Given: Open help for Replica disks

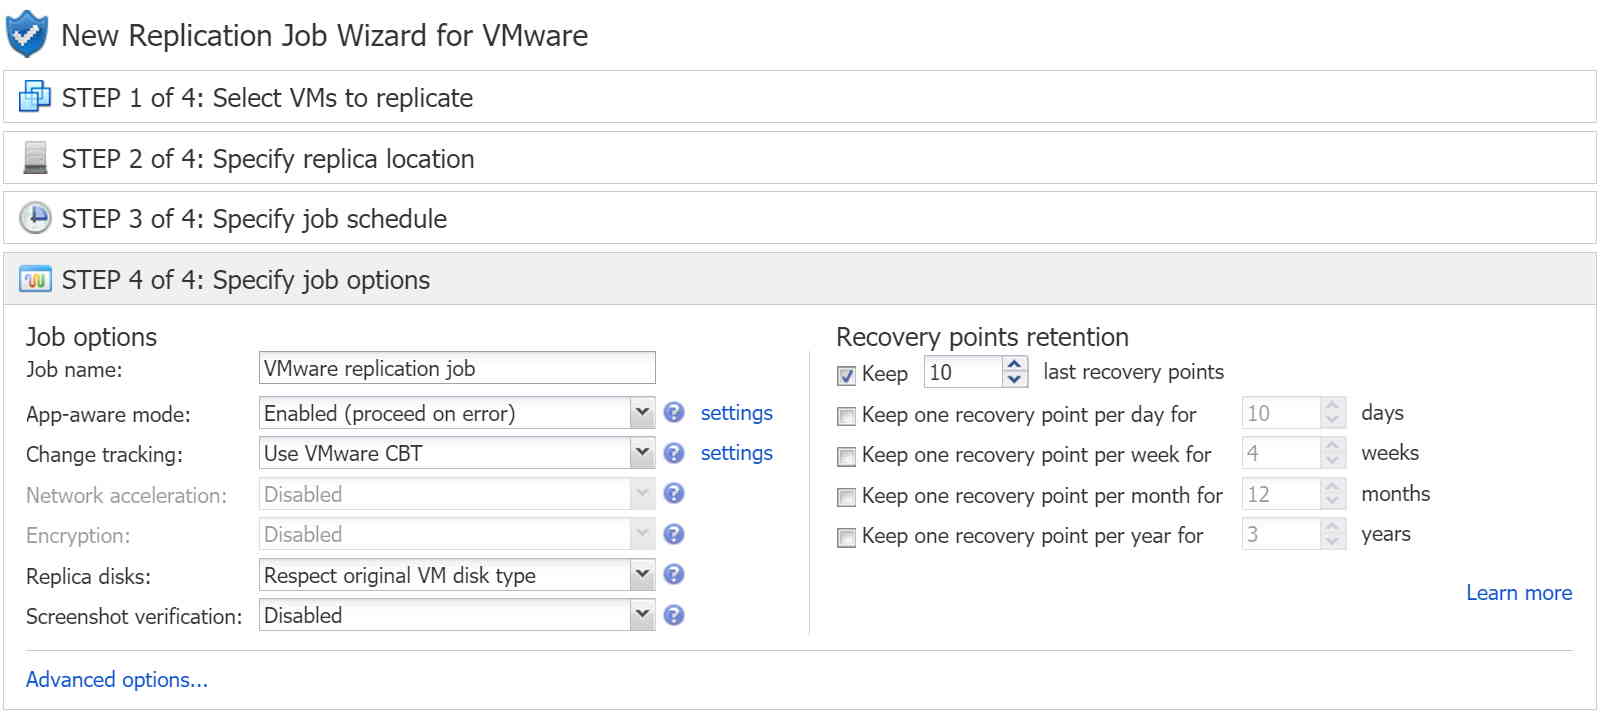Looking at the screenshot, I should tap(674, 574).
